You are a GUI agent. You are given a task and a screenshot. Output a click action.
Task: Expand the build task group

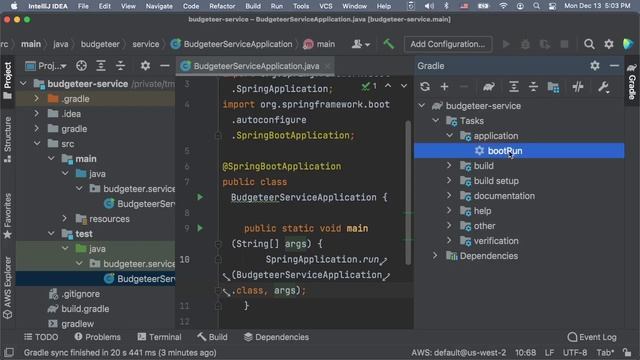(x=449, y=166)
